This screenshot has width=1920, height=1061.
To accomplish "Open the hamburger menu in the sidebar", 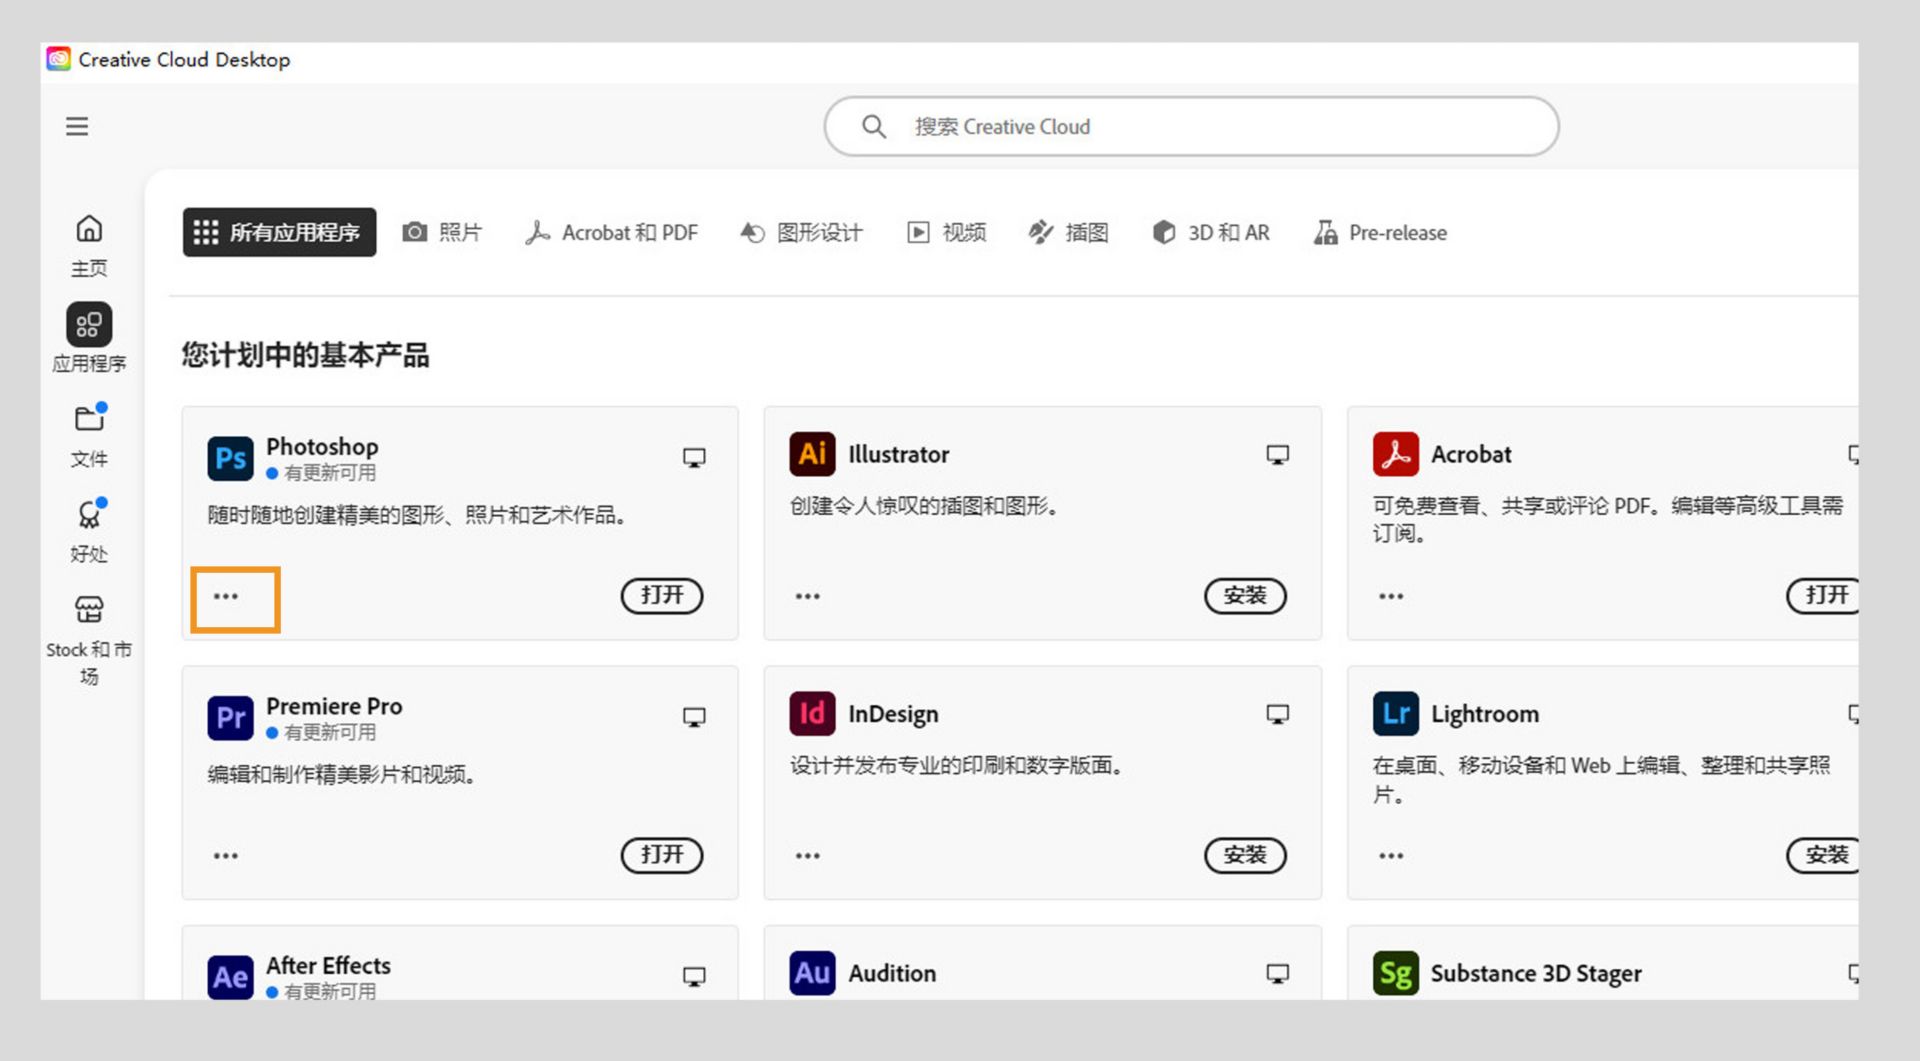I will pos(77,126).
